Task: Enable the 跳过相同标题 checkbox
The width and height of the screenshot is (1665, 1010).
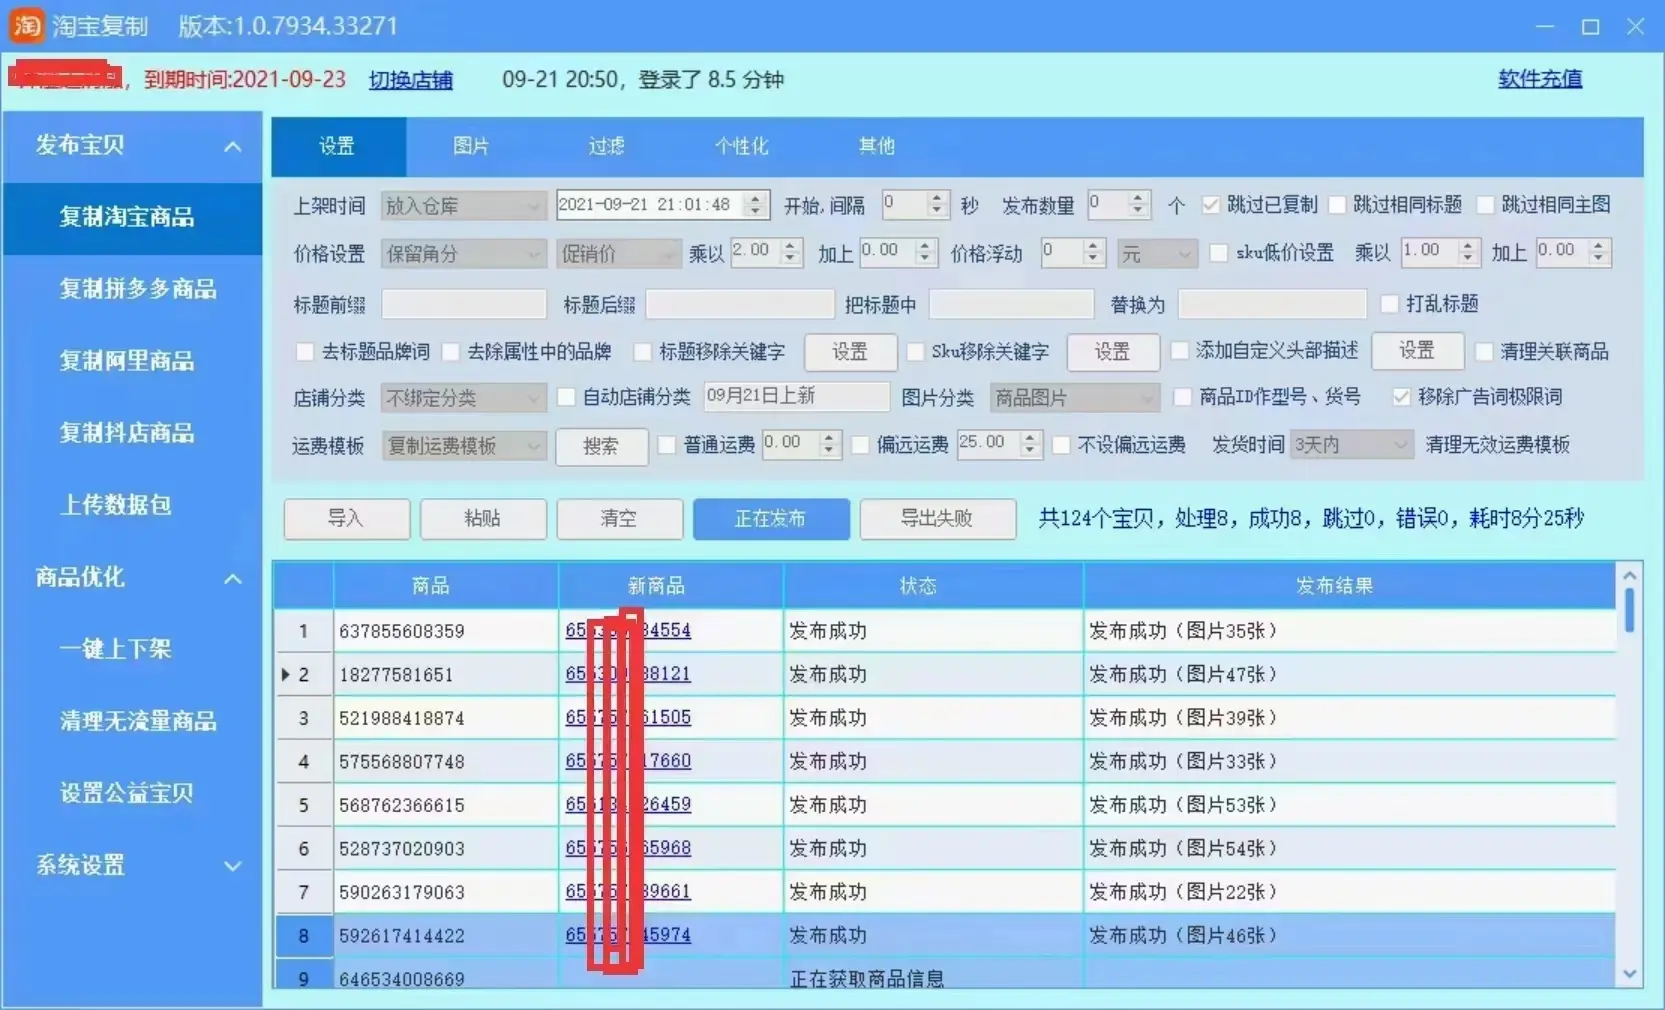Action: pyautogui.click(x=1337, y=205)
